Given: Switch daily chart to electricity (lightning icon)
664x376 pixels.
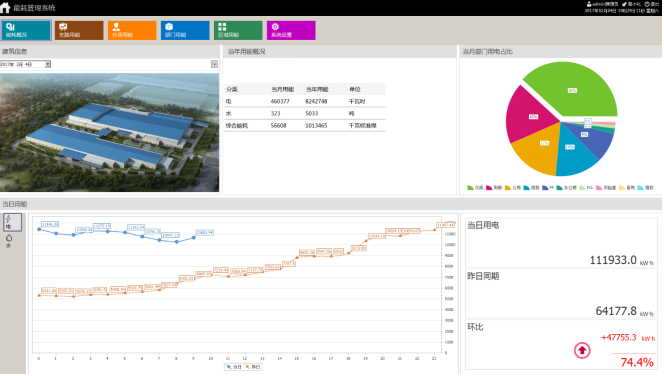Looking at the screenshot, I should tap(12, 222).
